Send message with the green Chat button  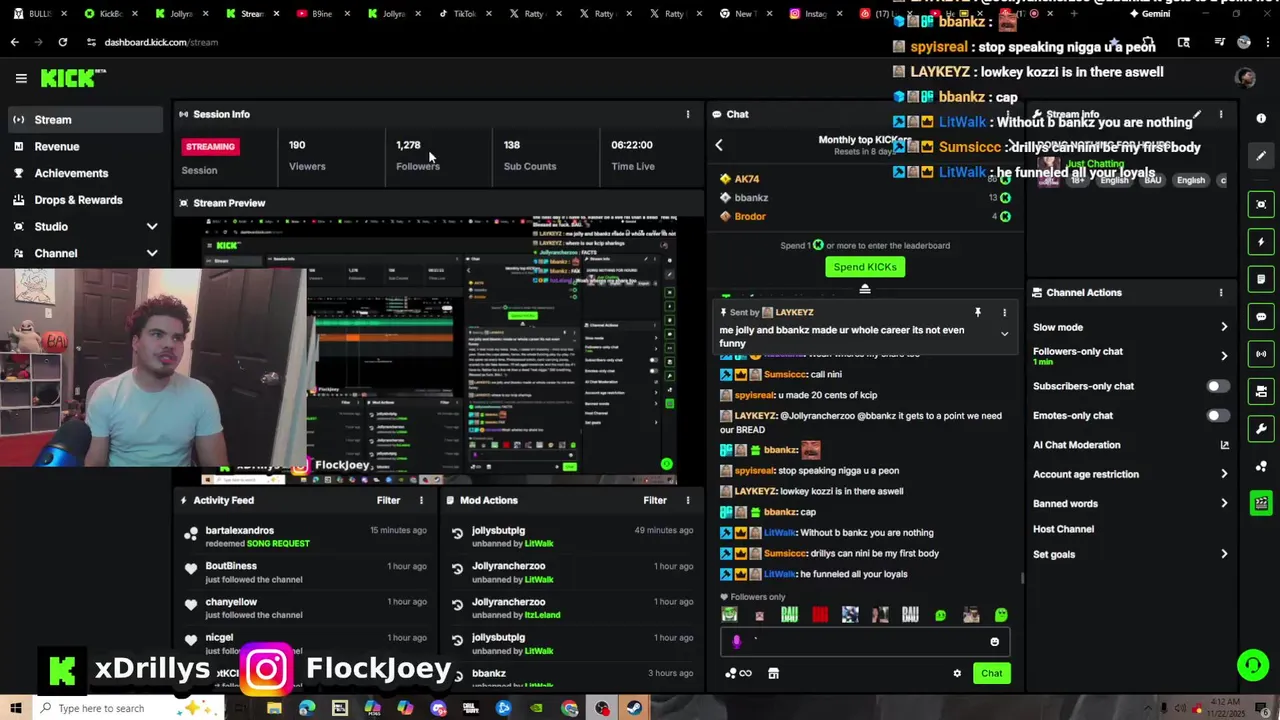[x=991, y=673]
